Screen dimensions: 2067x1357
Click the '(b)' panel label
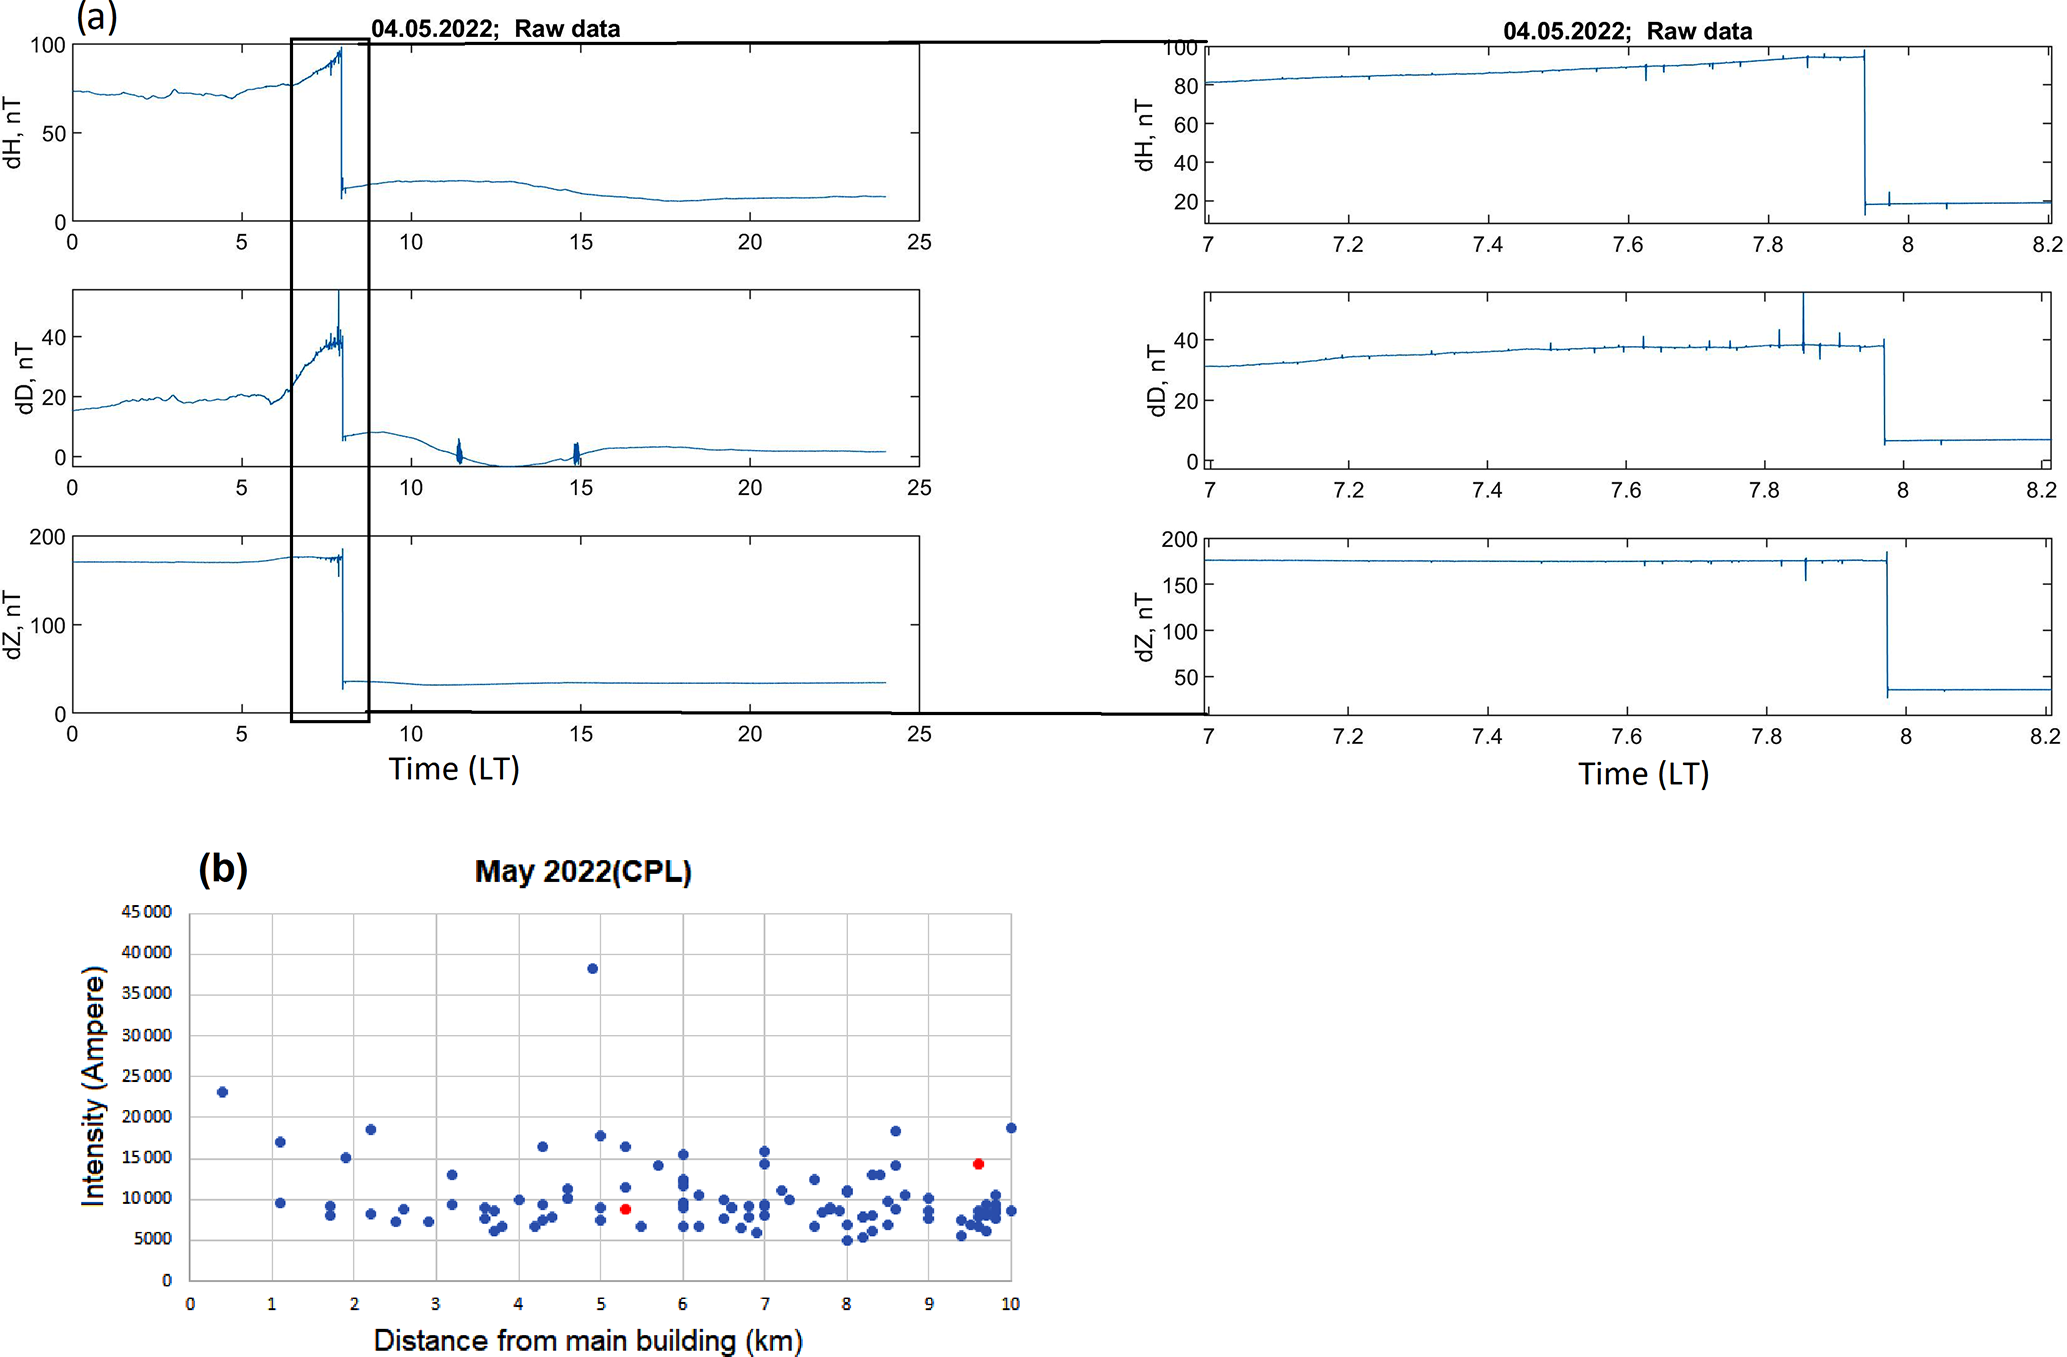point(222,868)
